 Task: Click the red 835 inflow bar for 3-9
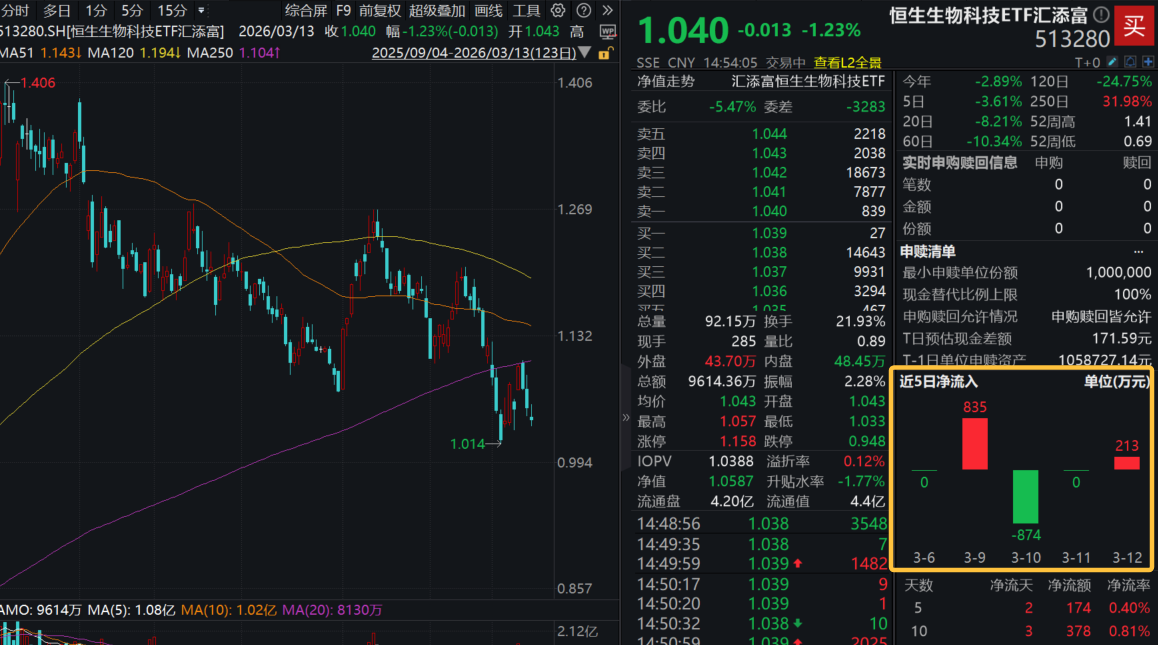pos(975,443)
